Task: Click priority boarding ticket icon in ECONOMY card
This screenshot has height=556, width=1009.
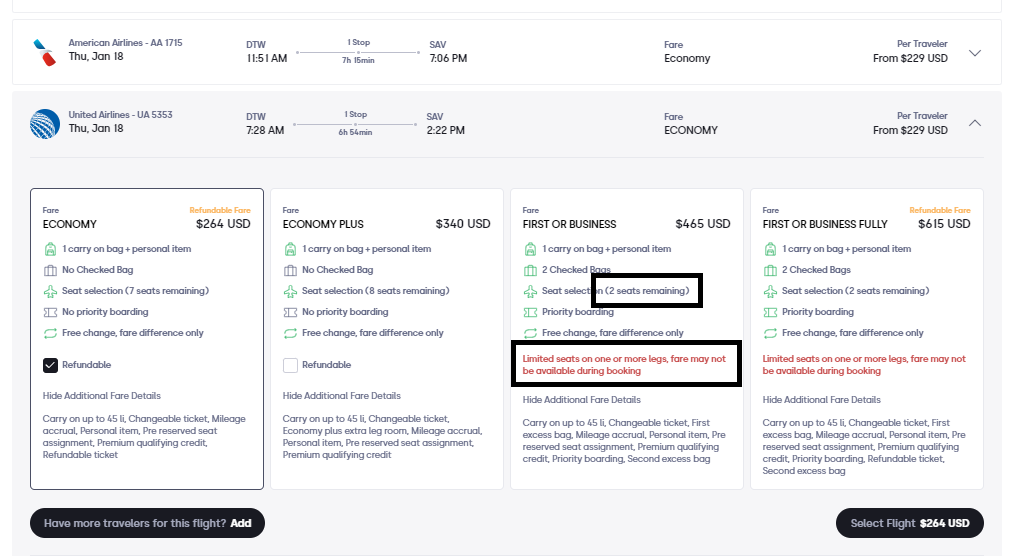Action: [50, 312]
